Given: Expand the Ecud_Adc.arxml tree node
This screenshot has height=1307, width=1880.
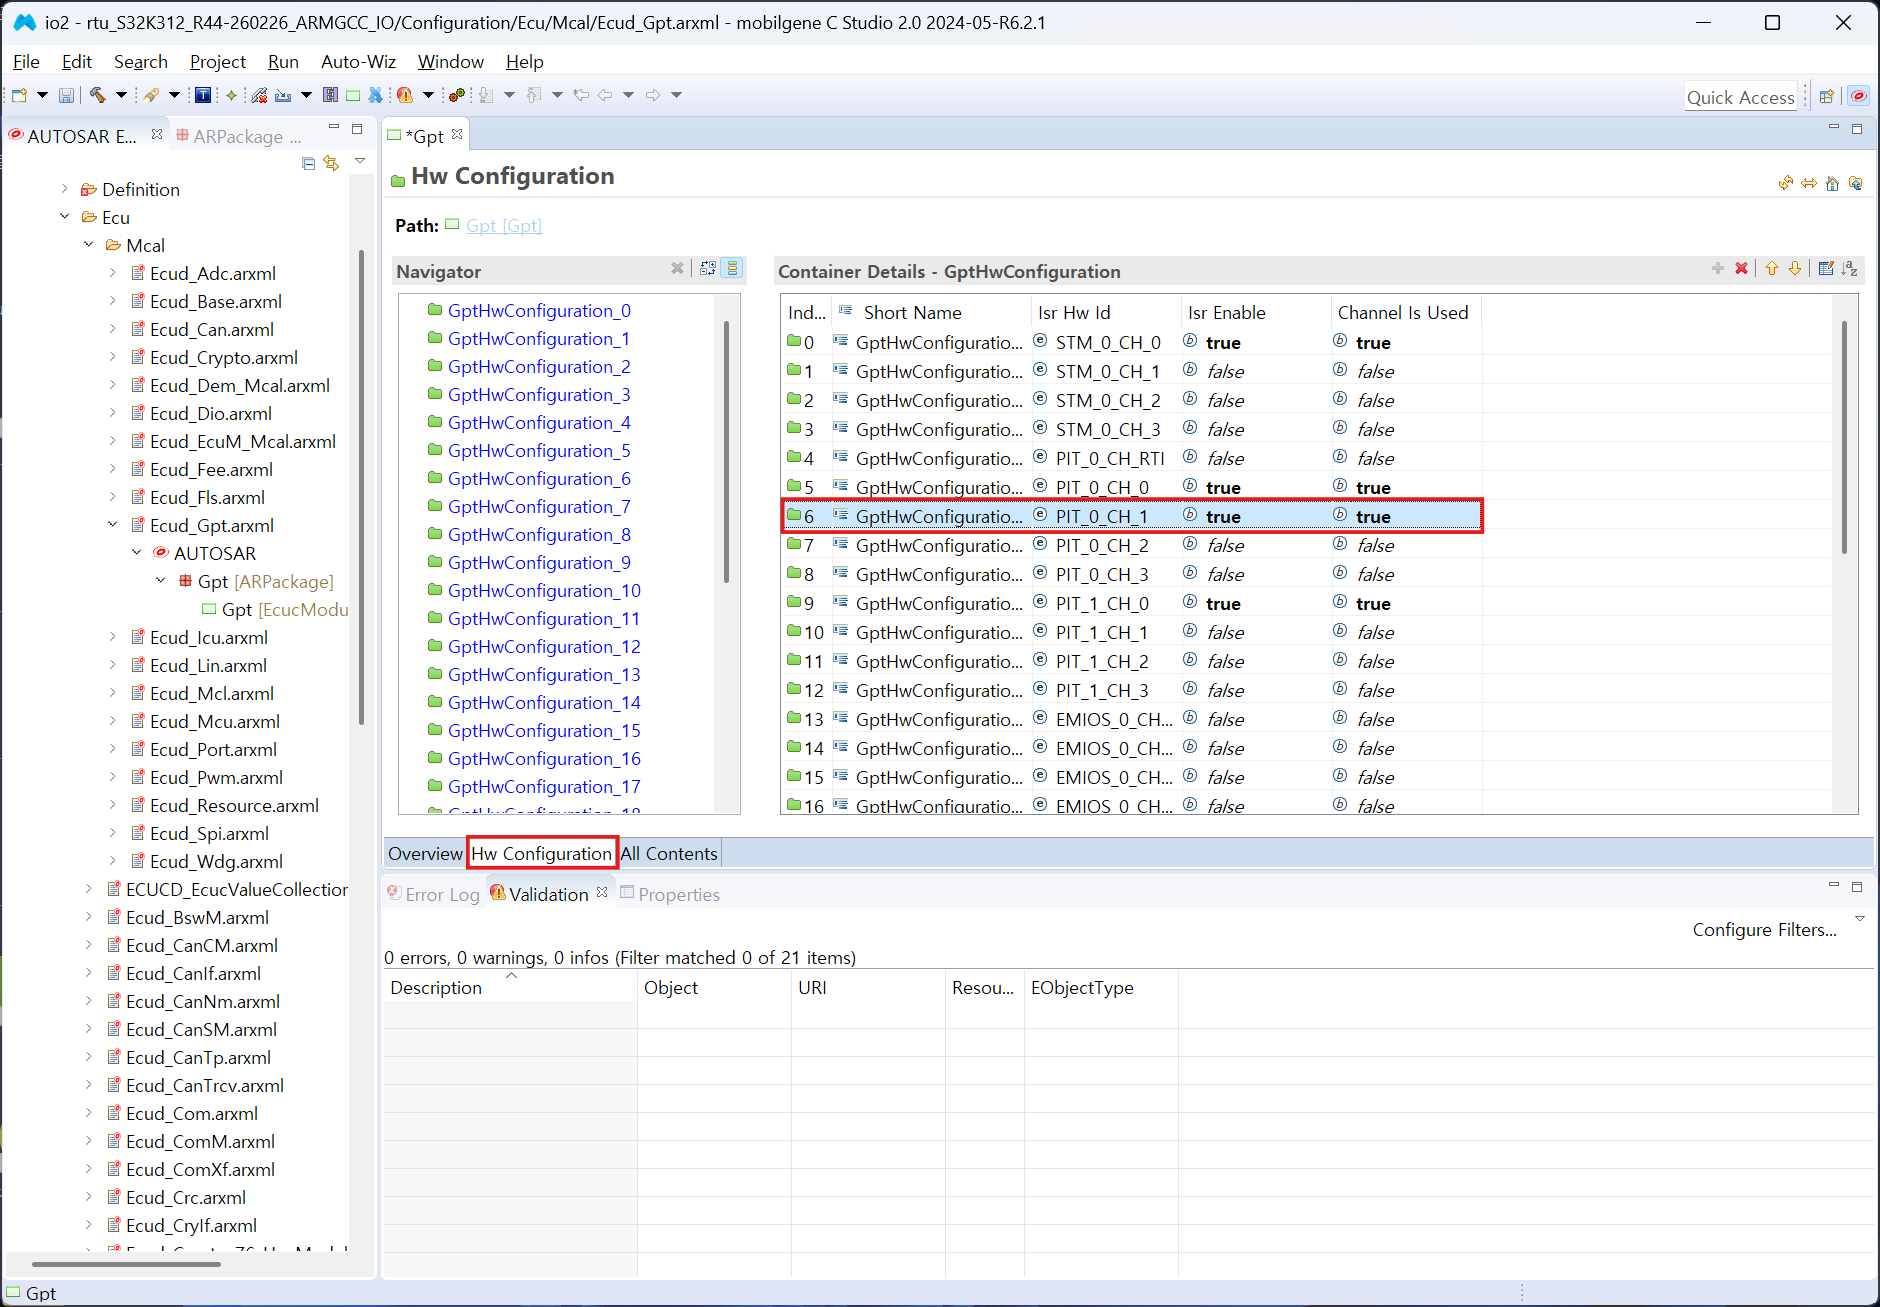Looking at the screenshot, I should tap(113, 273).
